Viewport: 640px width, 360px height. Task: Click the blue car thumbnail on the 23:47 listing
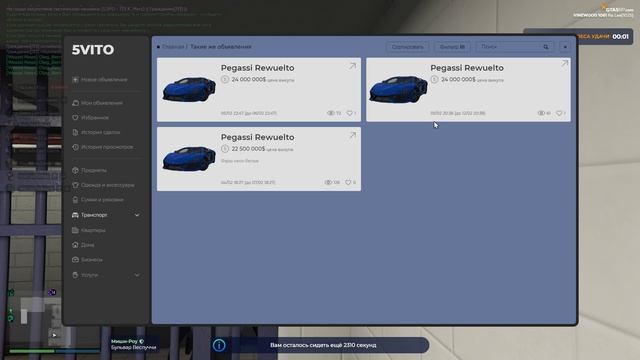pyautogui.click(x=189, y=89)
